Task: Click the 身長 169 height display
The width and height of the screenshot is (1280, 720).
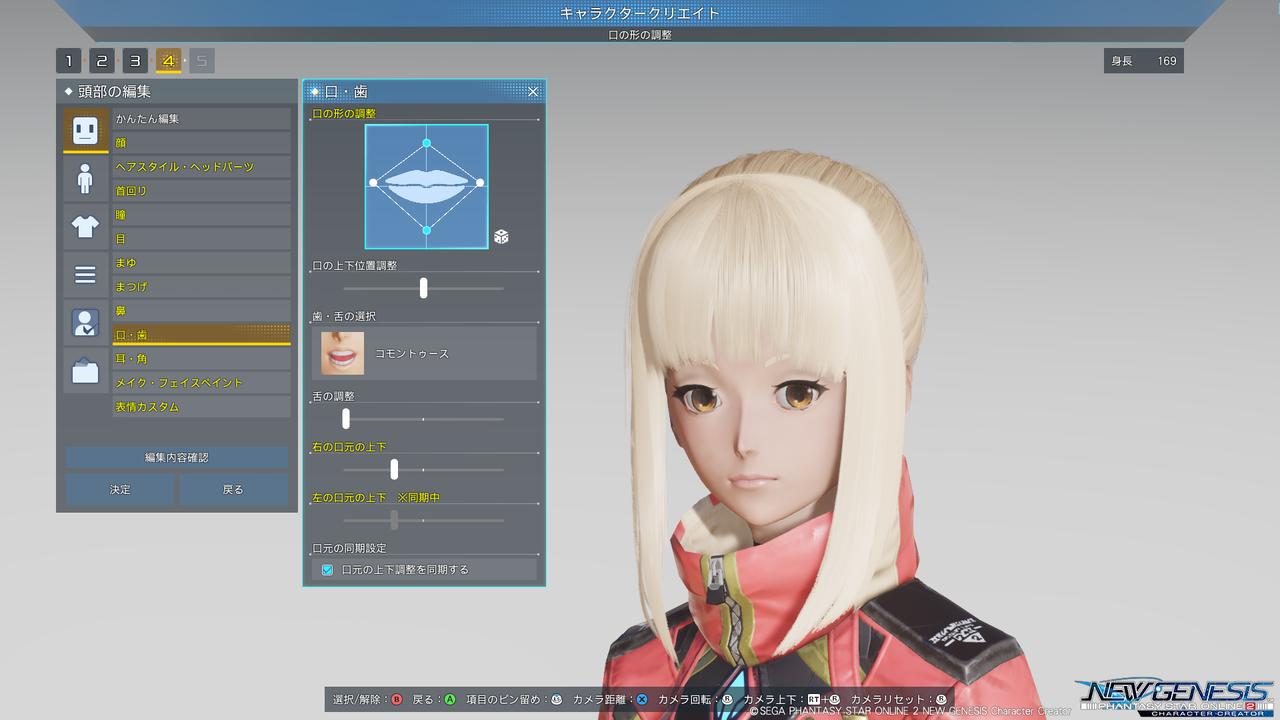Action: (1144, 61)
